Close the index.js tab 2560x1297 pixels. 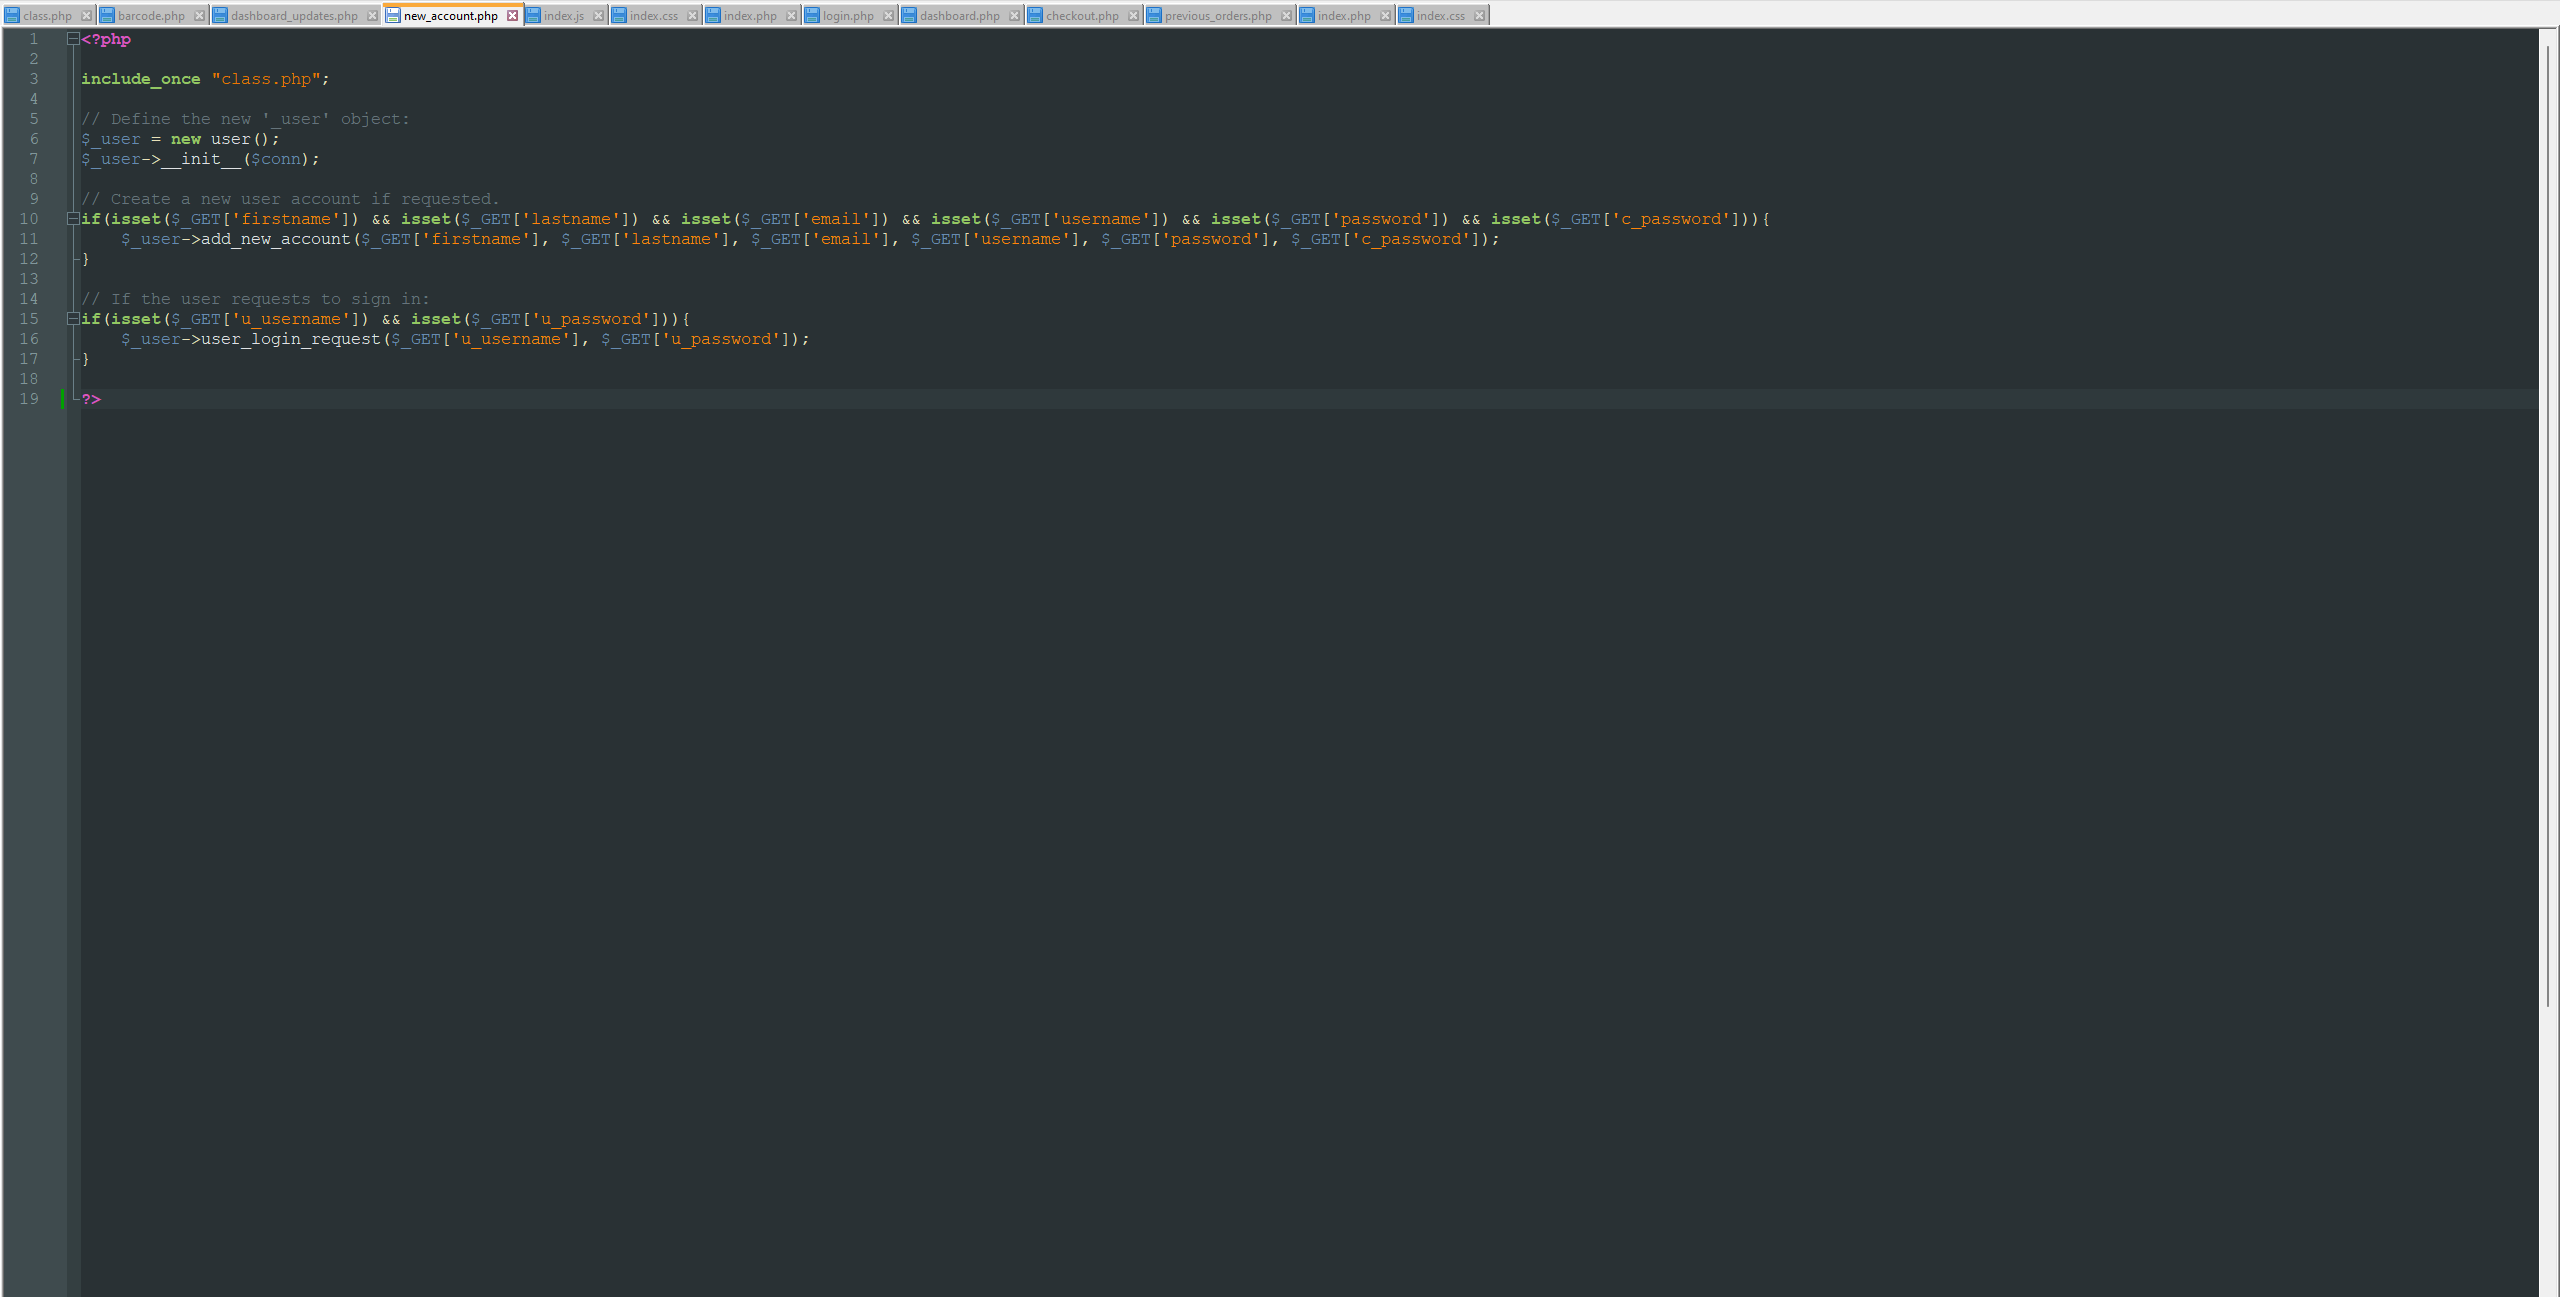tap(598, 15)
